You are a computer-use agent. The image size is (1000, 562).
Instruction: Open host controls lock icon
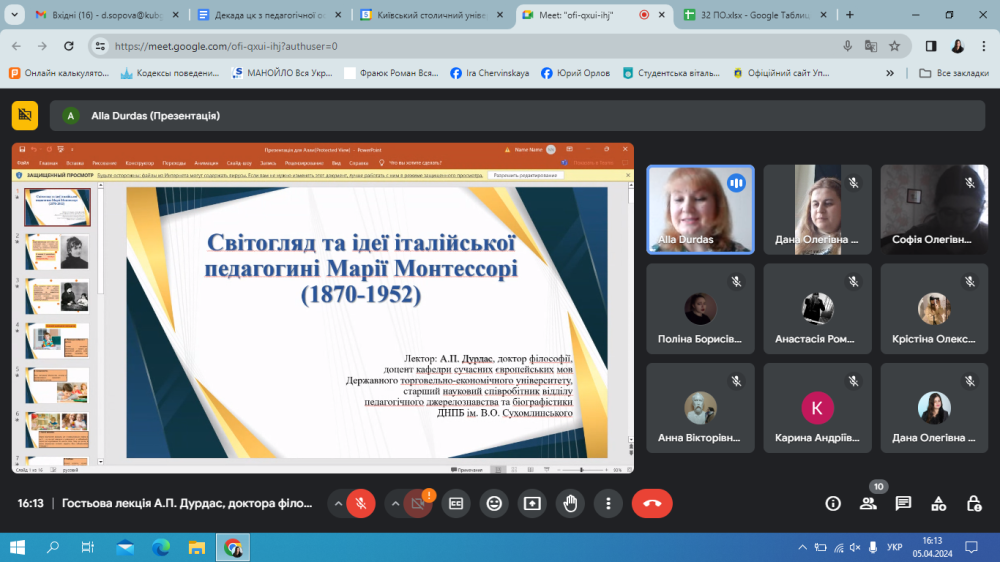coord(973,503)
